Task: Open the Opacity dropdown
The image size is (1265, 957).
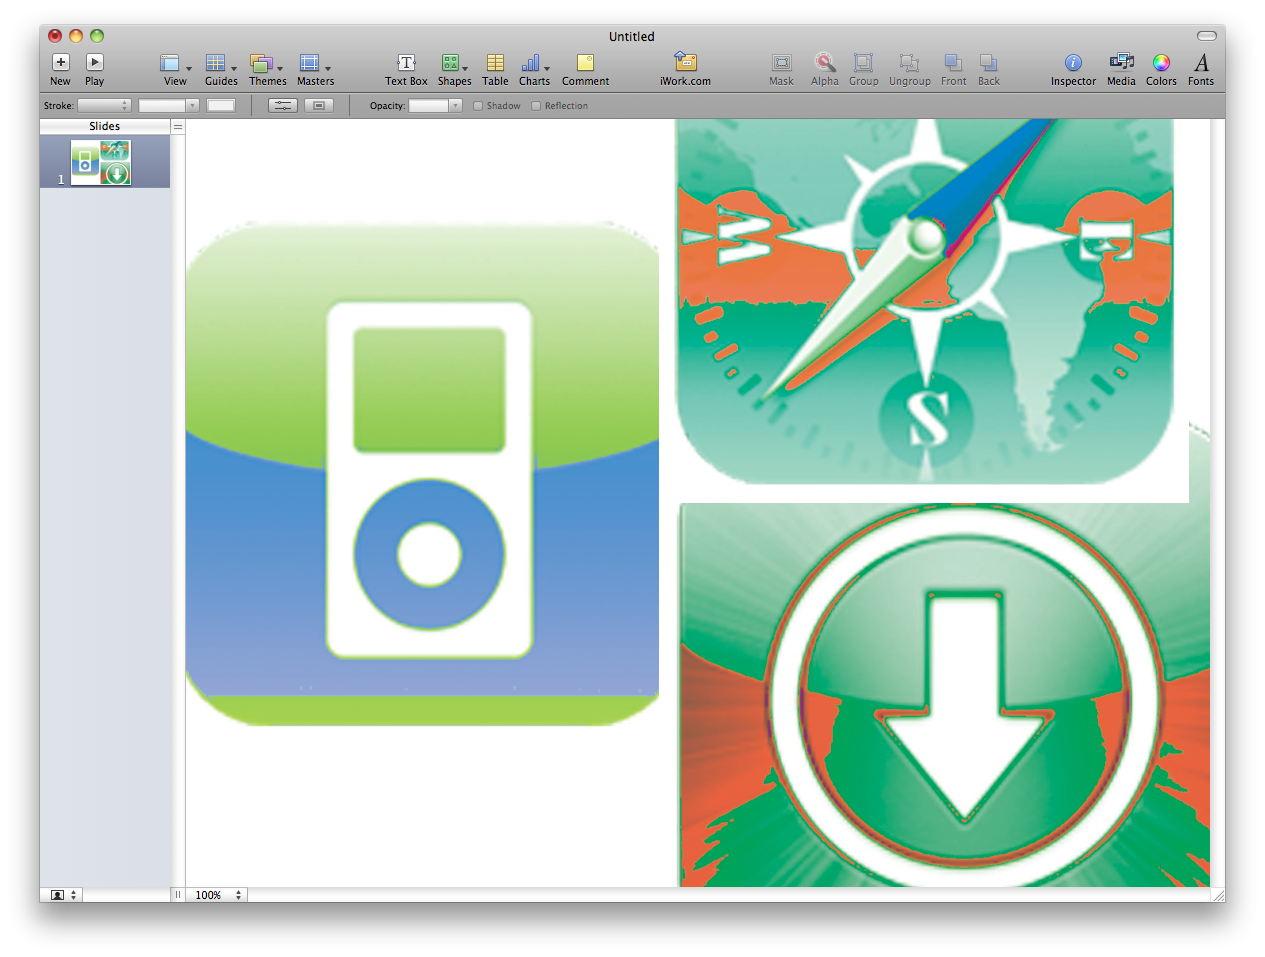Action: [x=435, y=105]
